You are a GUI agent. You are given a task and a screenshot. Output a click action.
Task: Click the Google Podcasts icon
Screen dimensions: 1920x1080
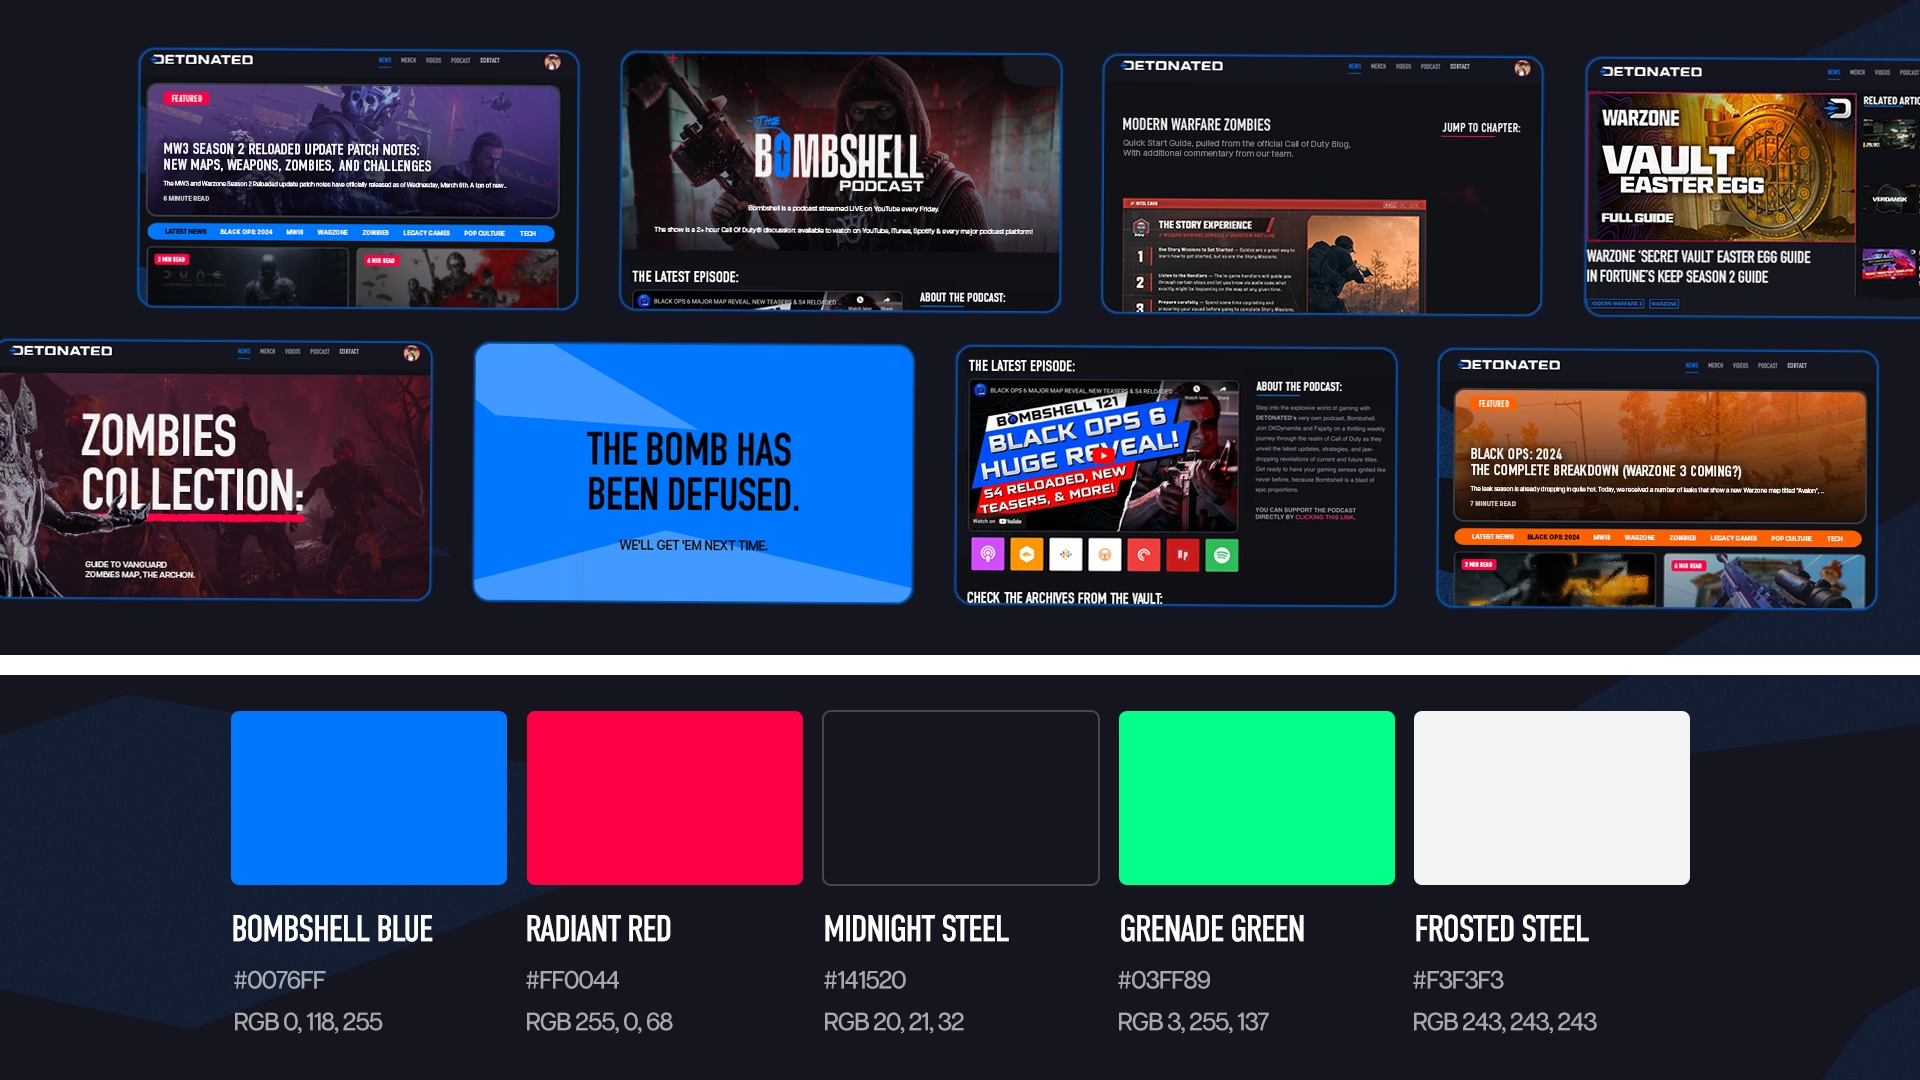tap(1066, 554)
